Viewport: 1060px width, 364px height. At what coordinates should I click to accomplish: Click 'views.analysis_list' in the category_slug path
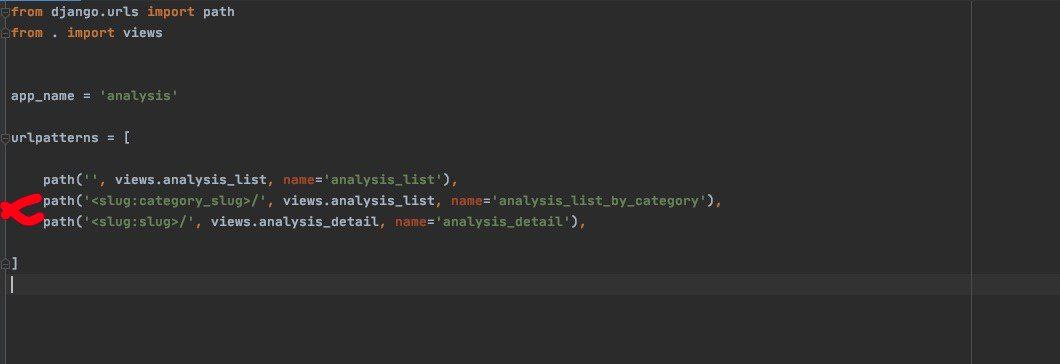[x=358, y=201]
